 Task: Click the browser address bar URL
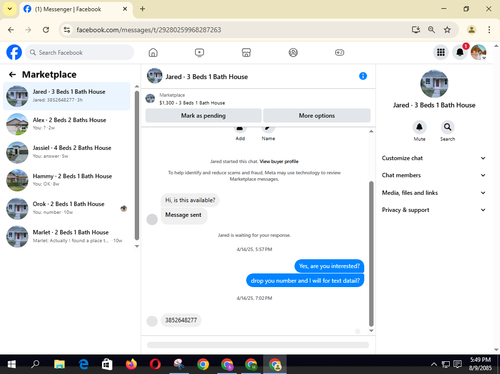click(x=149, y=30)
